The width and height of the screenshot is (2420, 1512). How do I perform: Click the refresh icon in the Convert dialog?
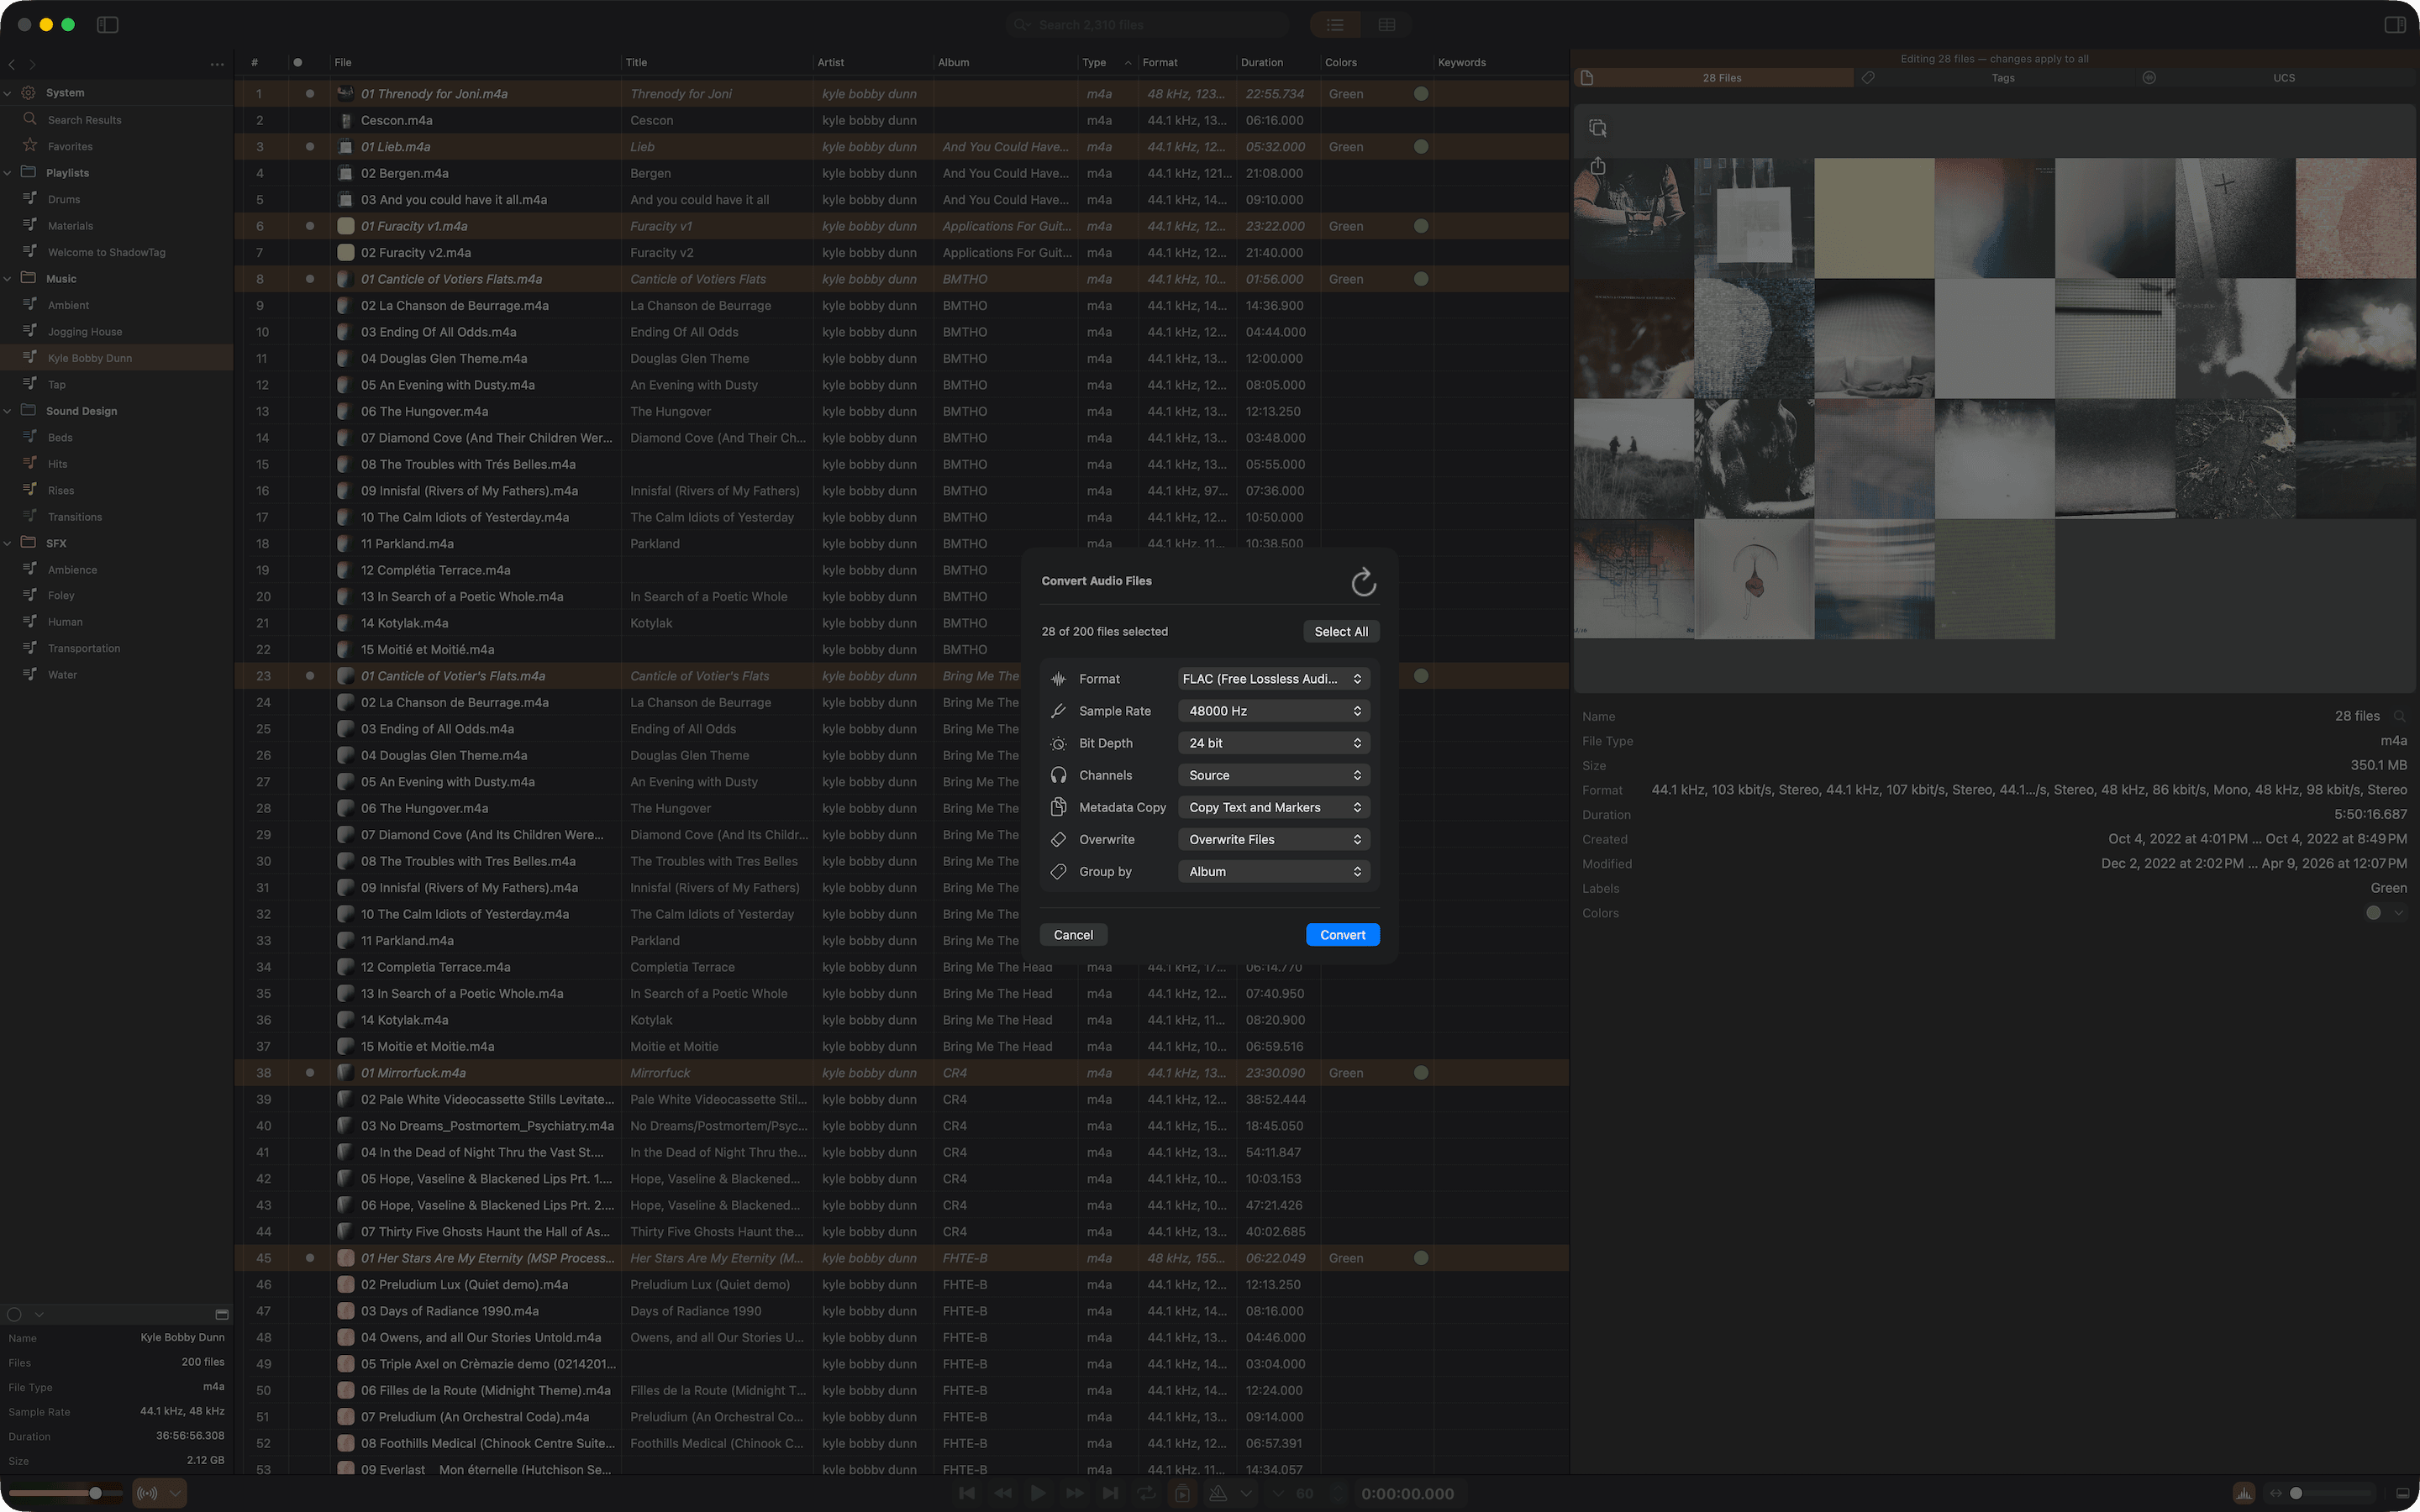pos(1362,581)
